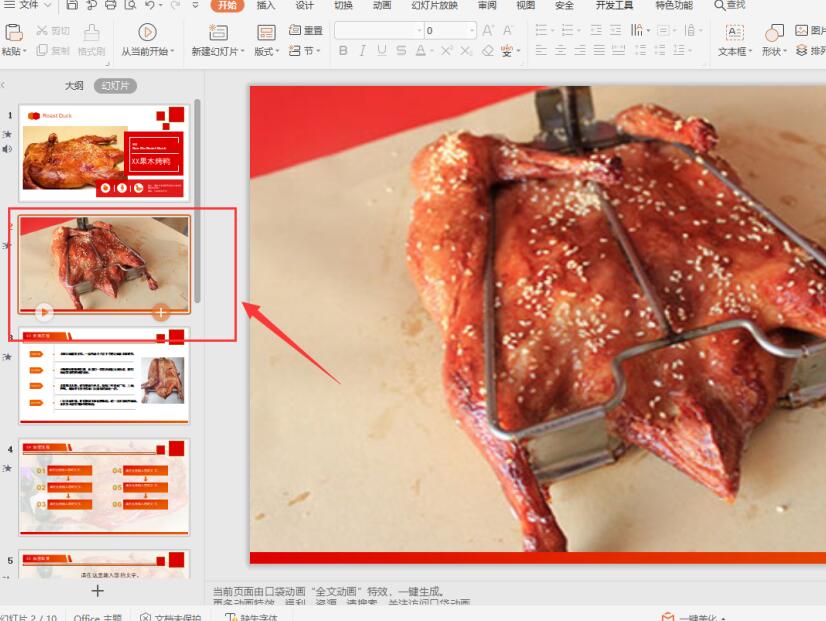The height and width of the screenshot is (621, 826).
Task: Click the plus button below slide thumbnails
Action: [x=97, y=591]
